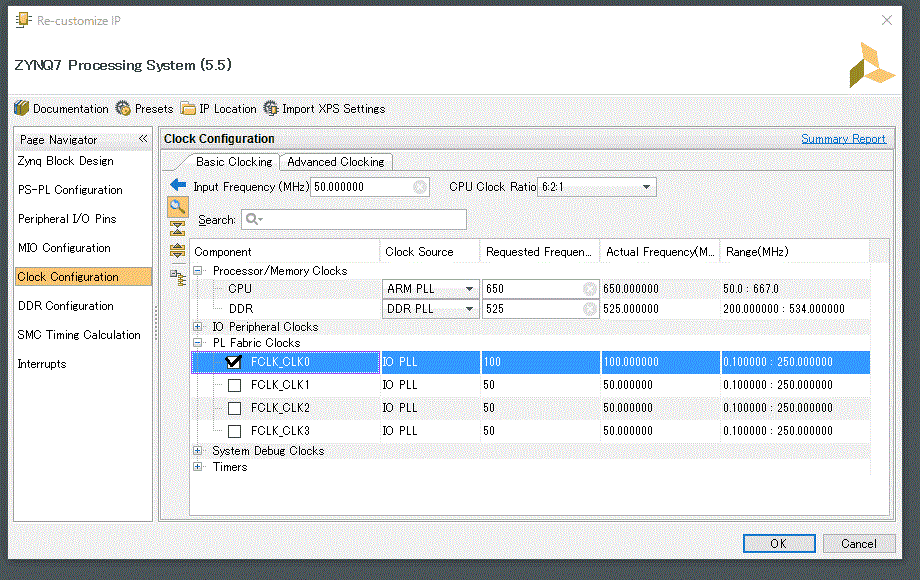Click the Search text field
920x580 pixels.
pyautogui.click(x=354, y=219)
